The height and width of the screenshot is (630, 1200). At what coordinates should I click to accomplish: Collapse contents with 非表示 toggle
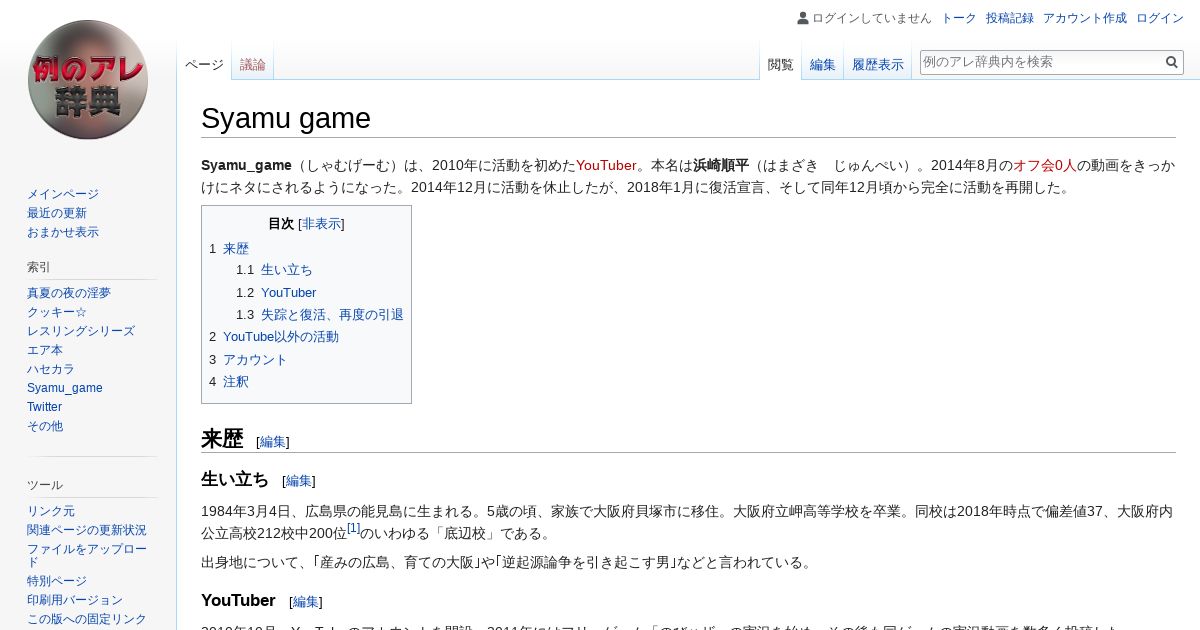point(321,224)
